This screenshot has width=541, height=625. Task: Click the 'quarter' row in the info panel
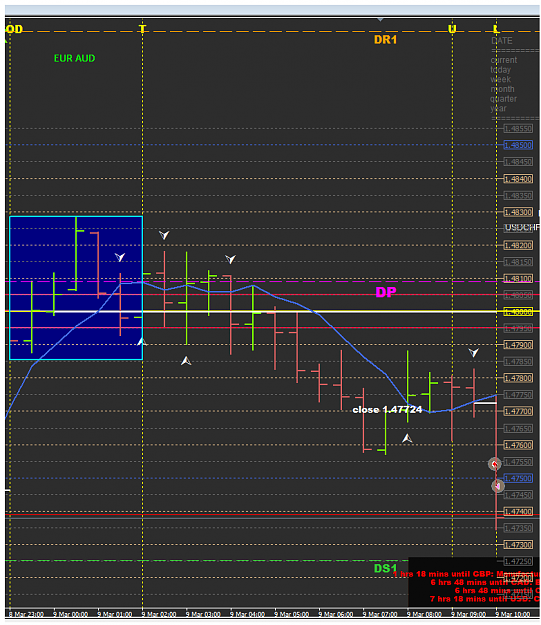[x=504, y=98]
